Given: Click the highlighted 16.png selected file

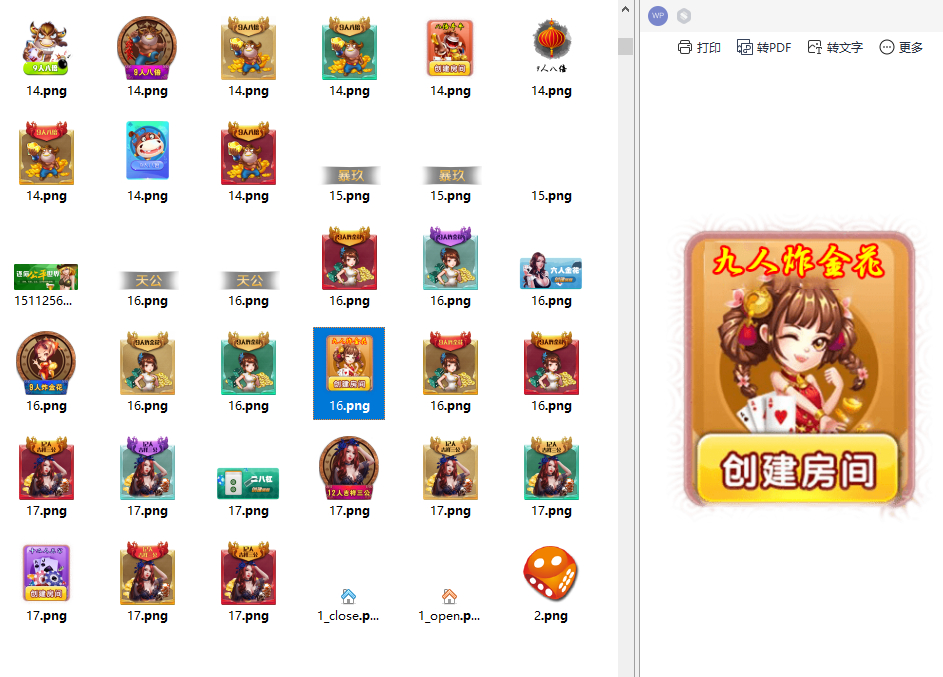Looking at the screenshot, I should point(349,373).
